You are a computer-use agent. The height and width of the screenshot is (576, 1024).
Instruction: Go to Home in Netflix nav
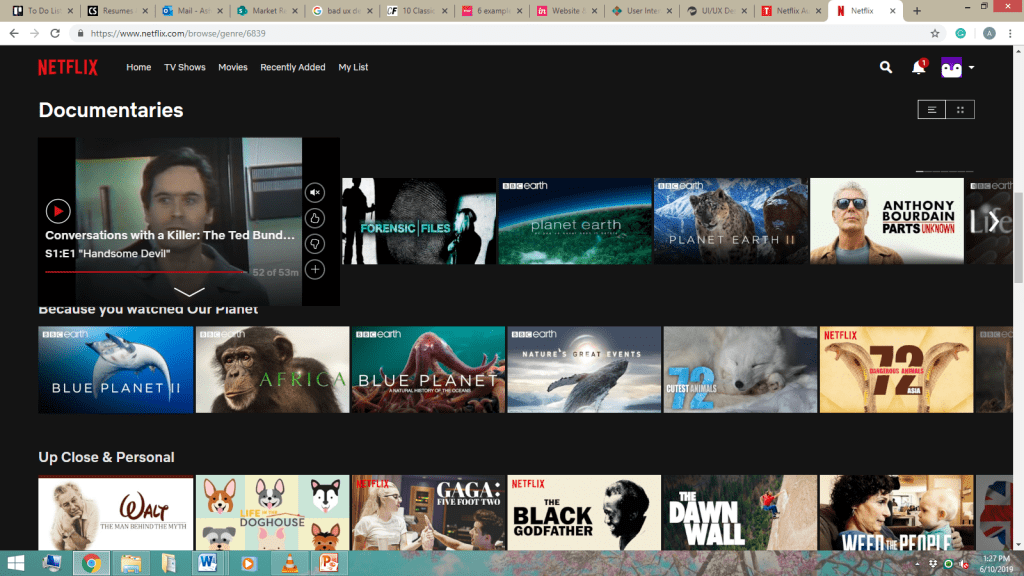pos(138,67)
